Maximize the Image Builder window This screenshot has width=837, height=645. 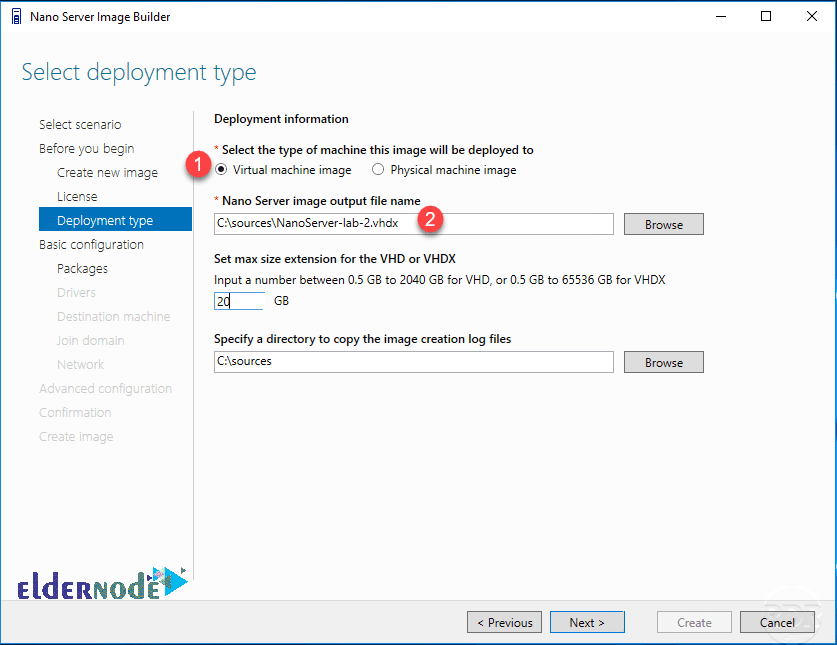point(766,17)
